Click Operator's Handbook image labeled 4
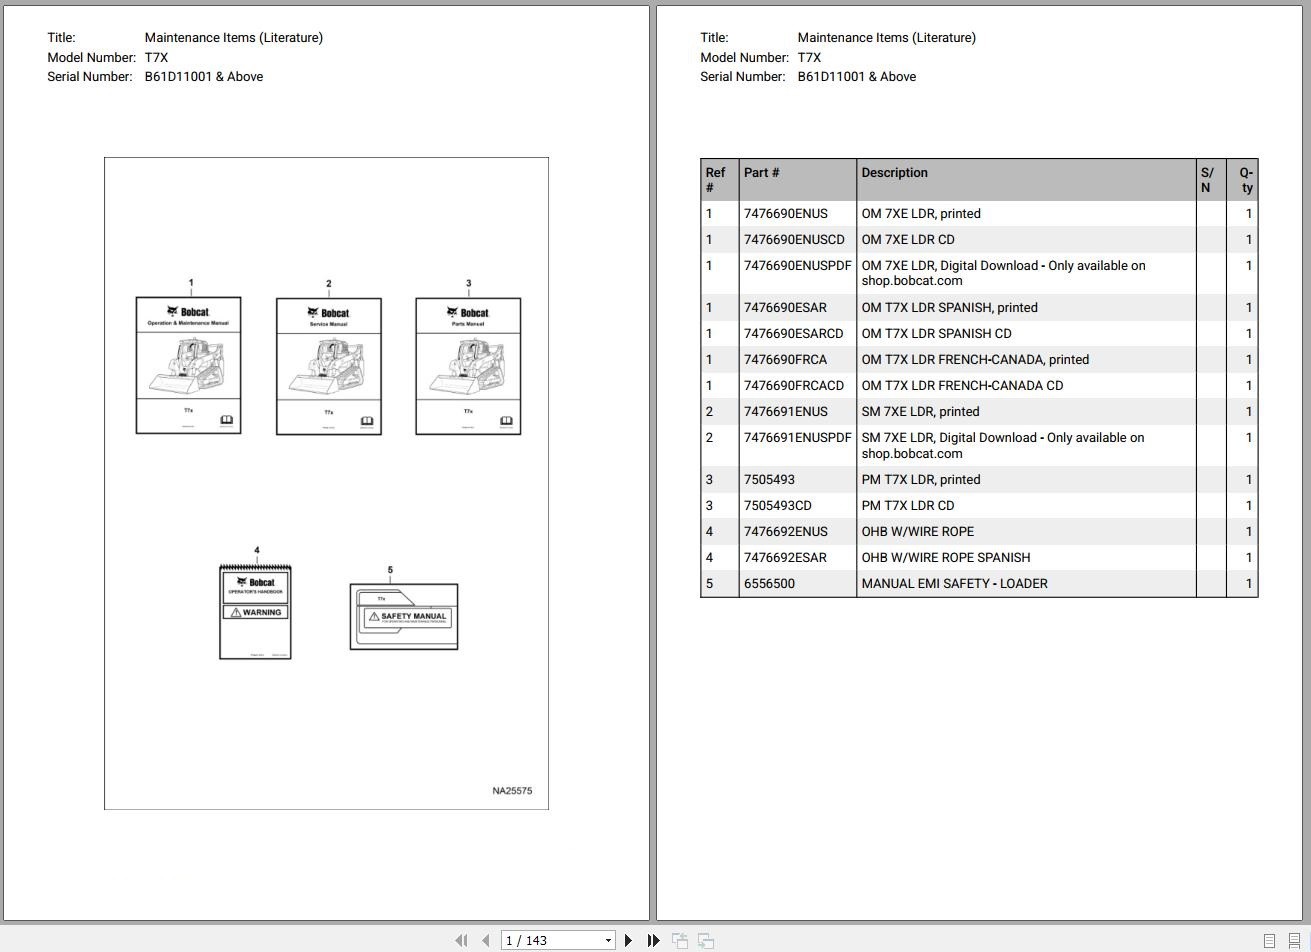 coord(255,612)
